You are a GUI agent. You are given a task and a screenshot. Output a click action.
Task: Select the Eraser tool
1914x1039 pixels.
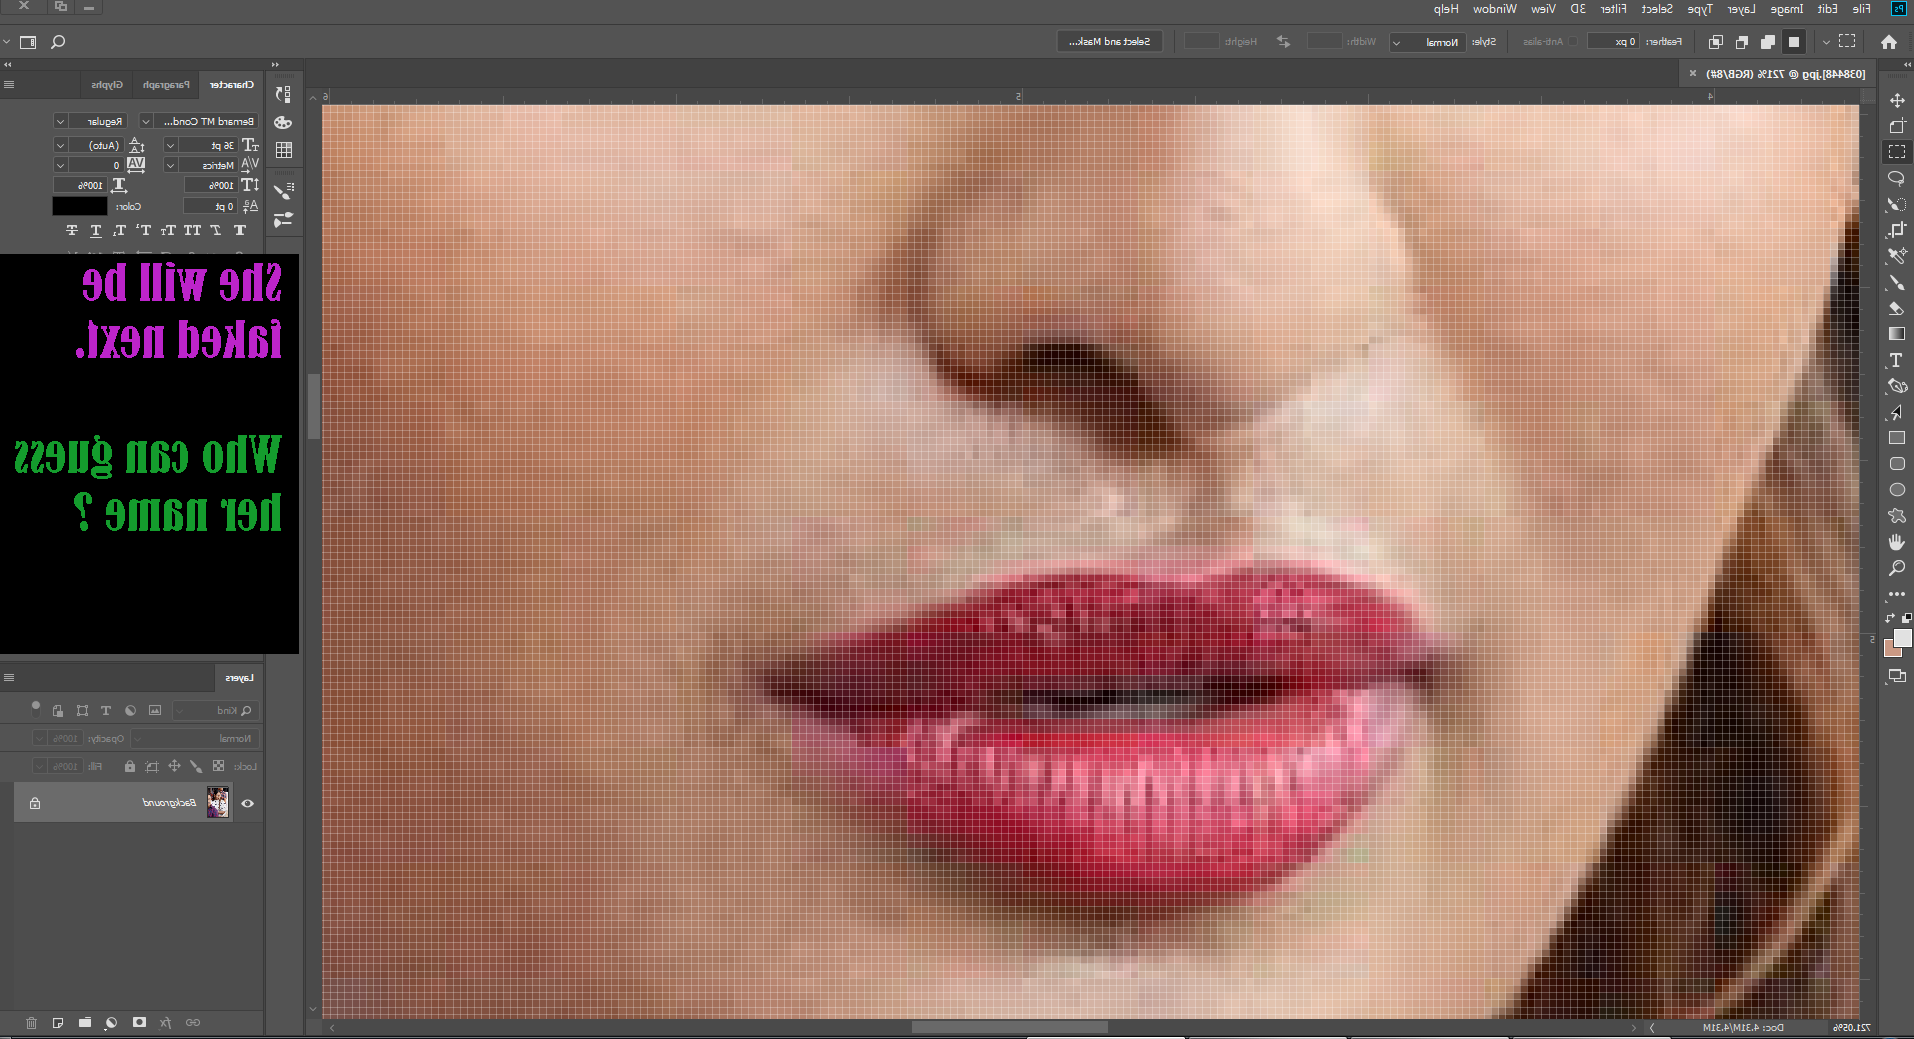coord(1896,308)
